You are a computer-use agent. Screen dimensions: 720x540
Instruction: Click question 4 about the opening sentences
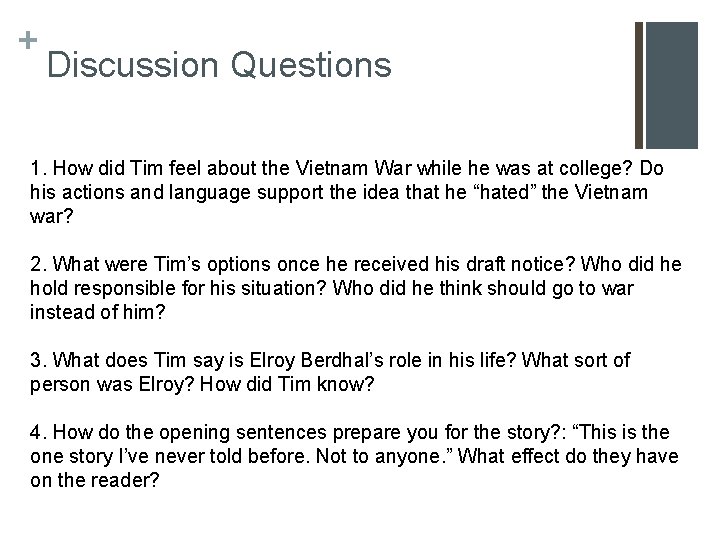[354, 456]
